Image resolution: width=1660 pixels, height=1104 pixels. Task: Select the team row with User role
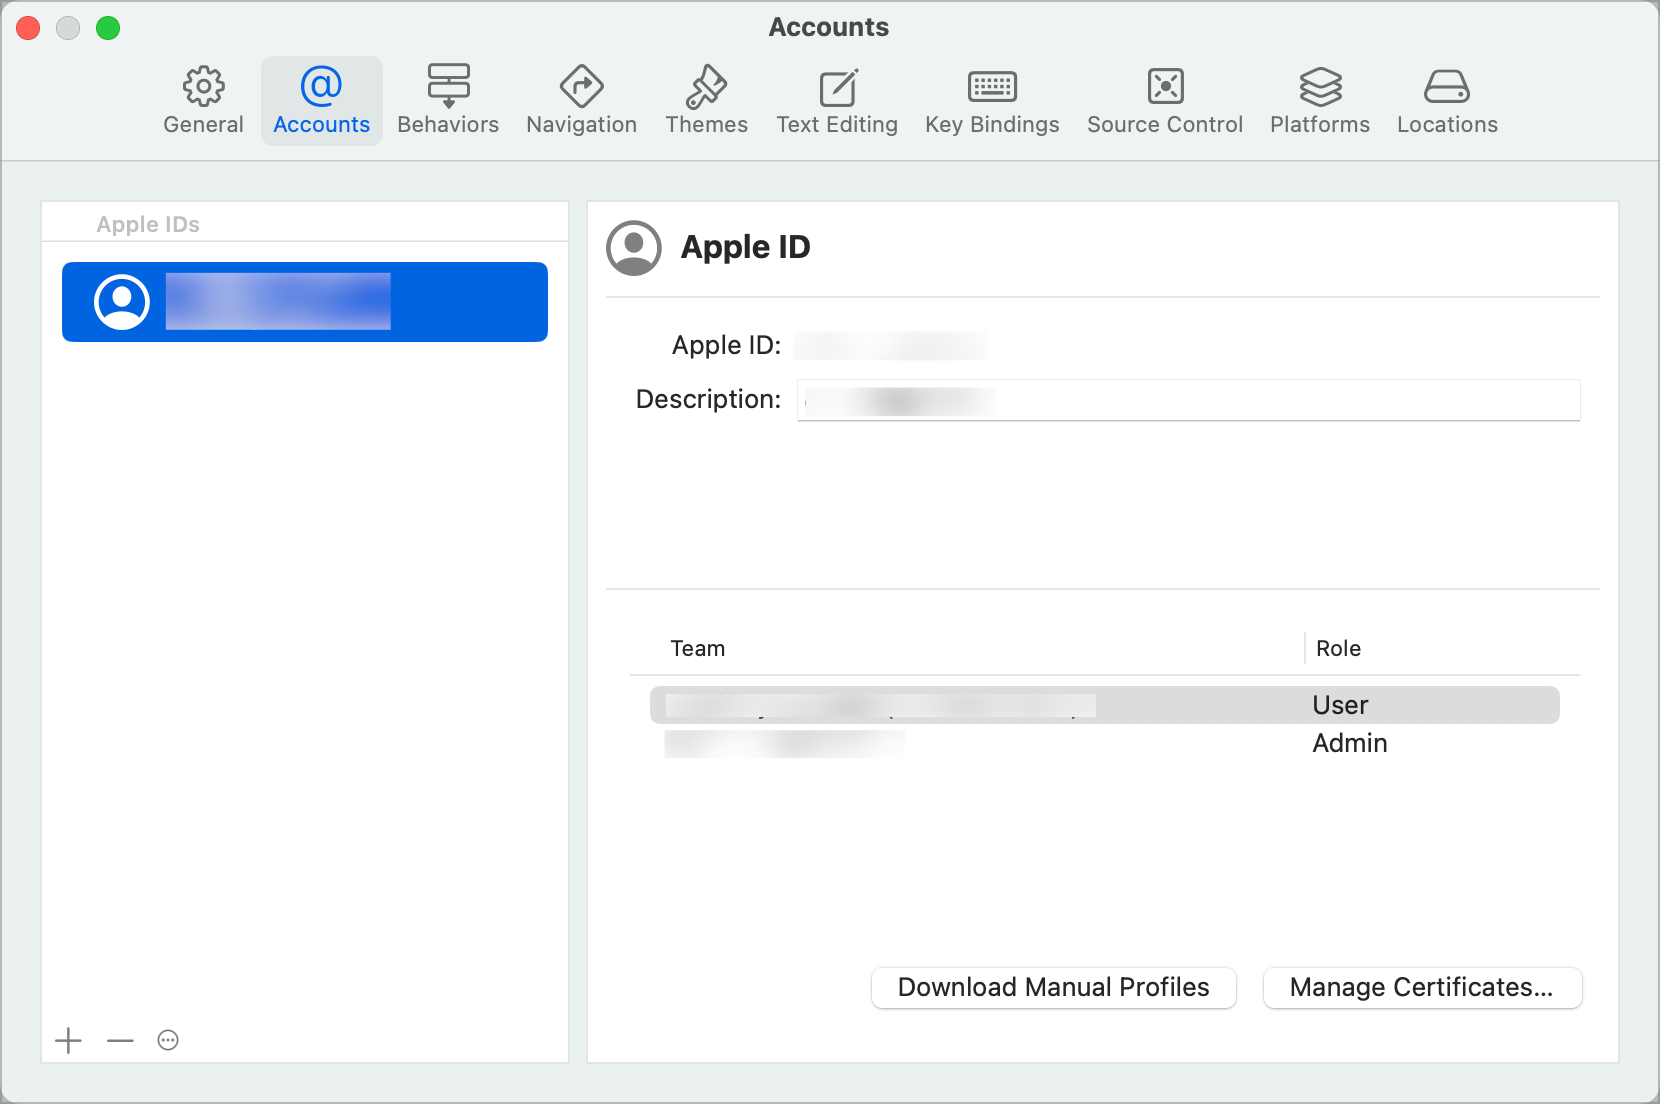point(1105,705)
